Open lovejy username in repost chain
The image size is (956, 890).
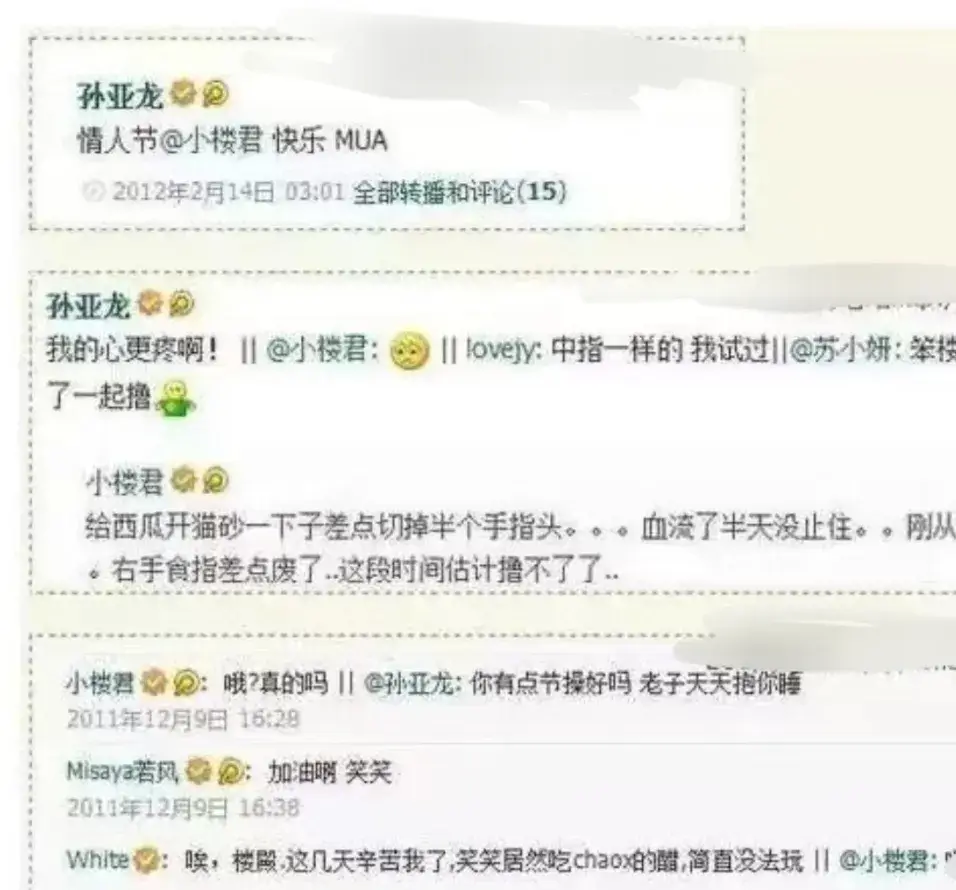[502, 352]
